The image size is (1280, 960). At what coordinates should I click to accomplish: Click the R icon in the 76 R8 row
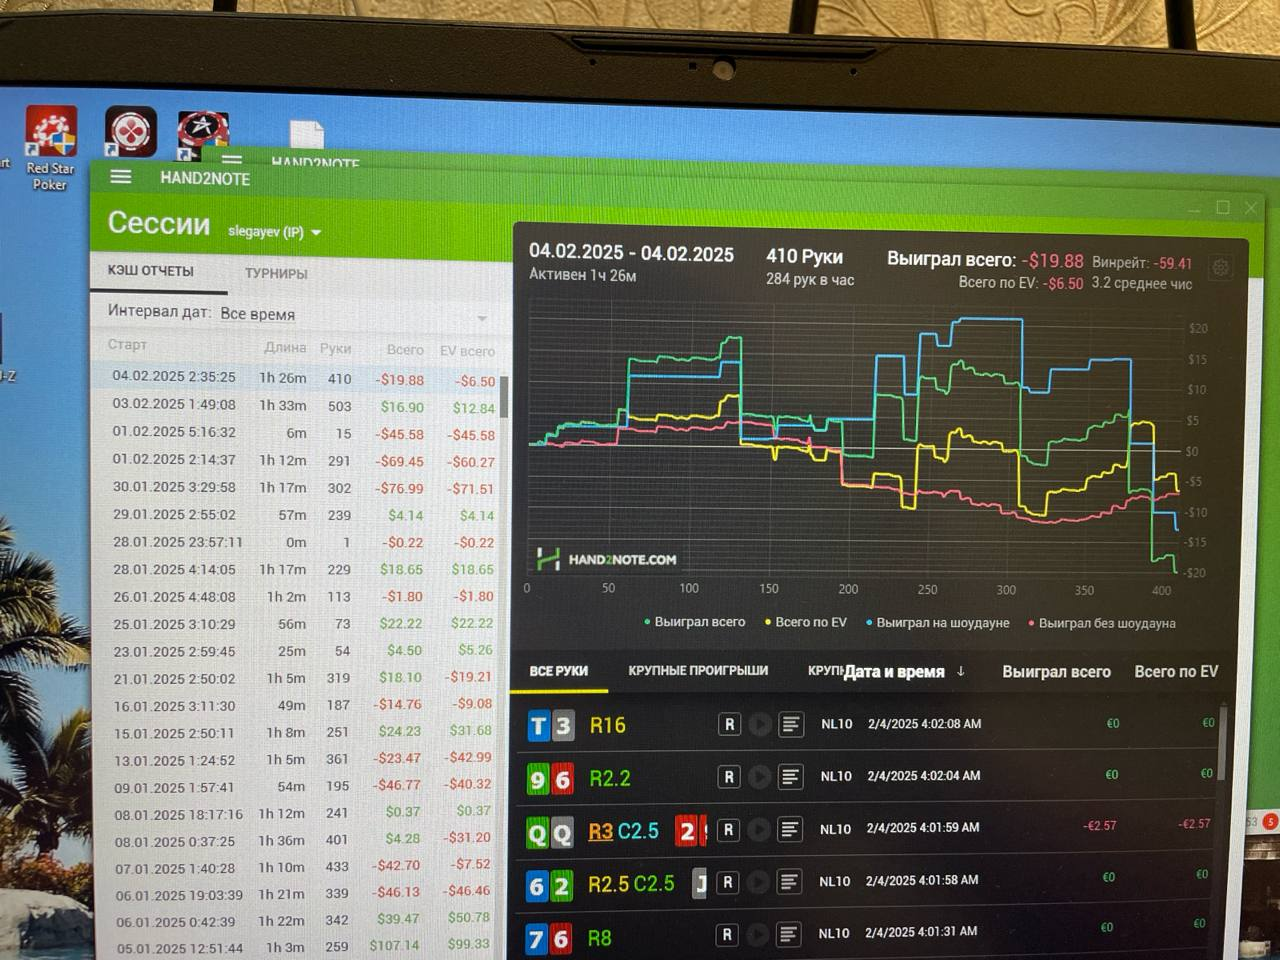point(727,934)
